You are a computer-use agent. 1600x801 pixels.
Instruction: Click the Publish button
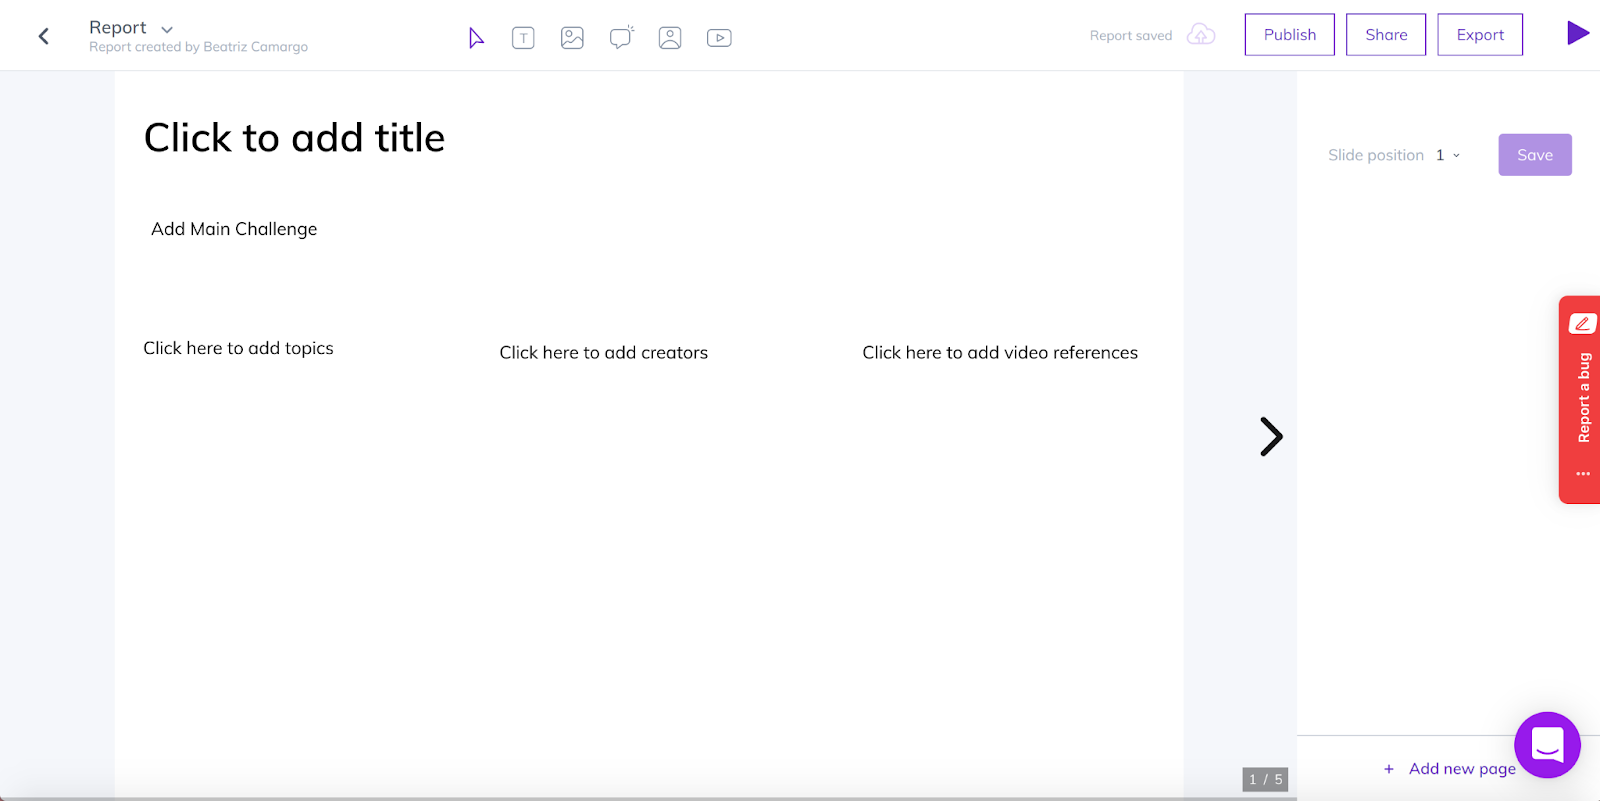click(1290, 34)
